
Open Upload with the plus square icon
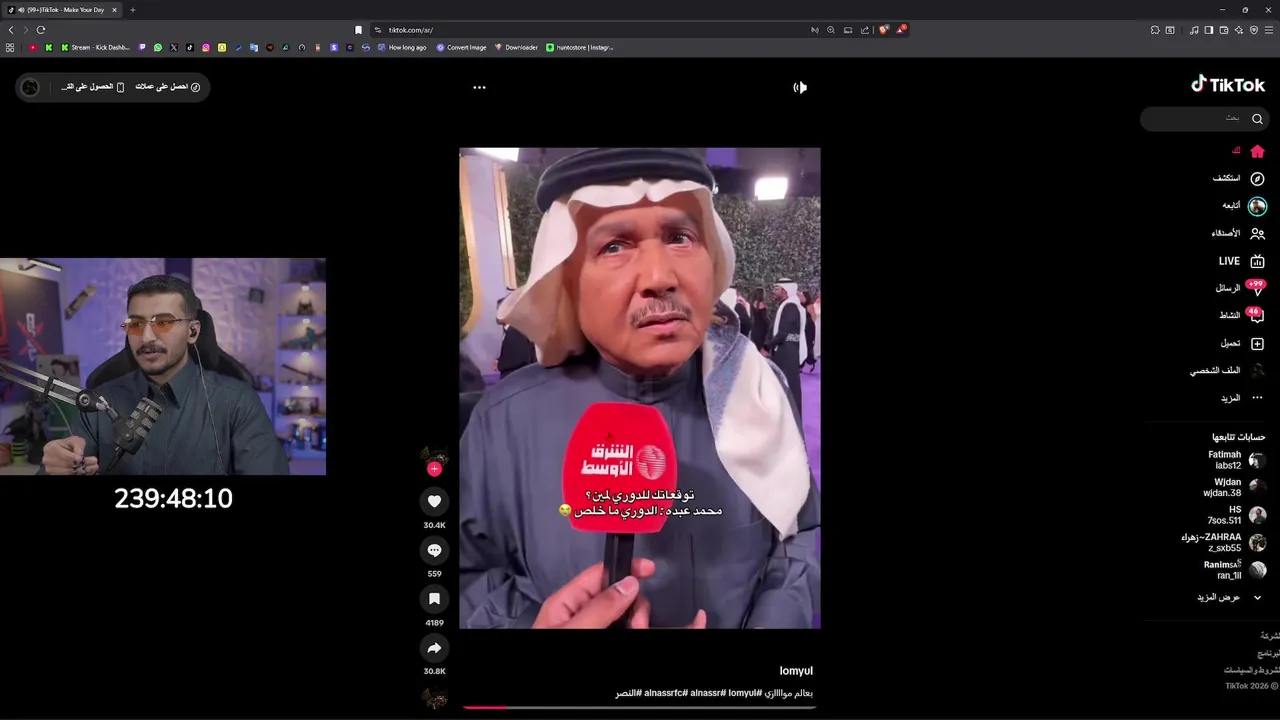[x=1257, y=343]
